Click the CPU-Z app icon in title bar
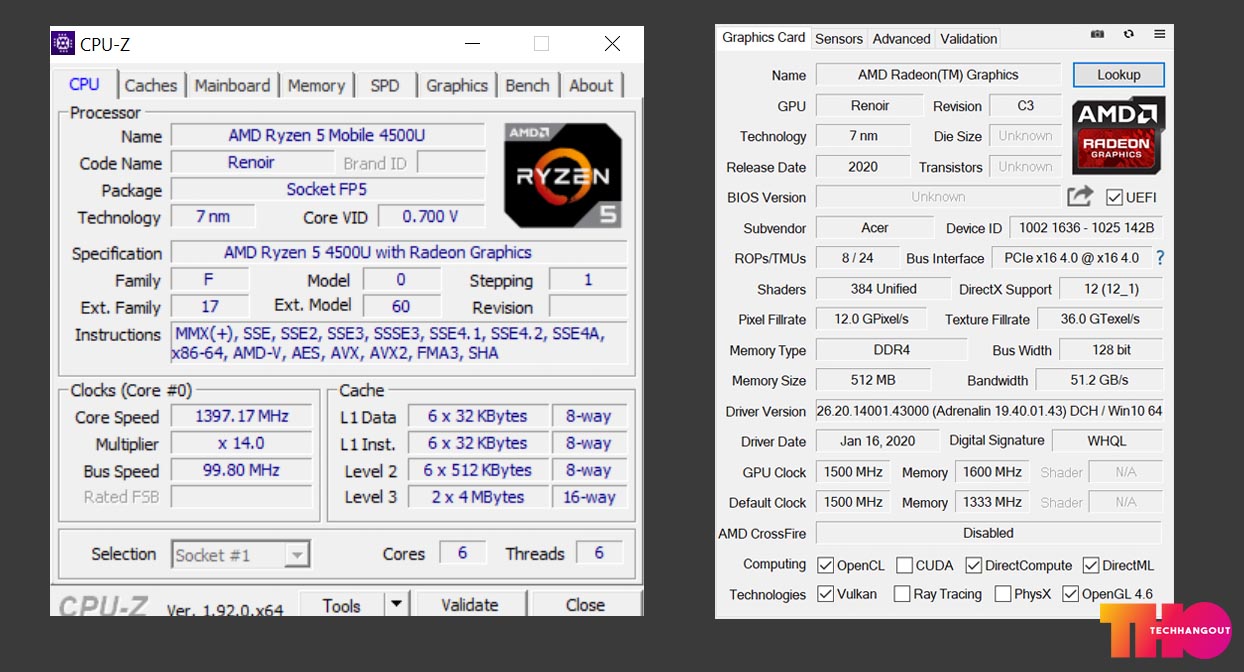Viewport: 1244px width, 672px height. [x=63, y=44]
